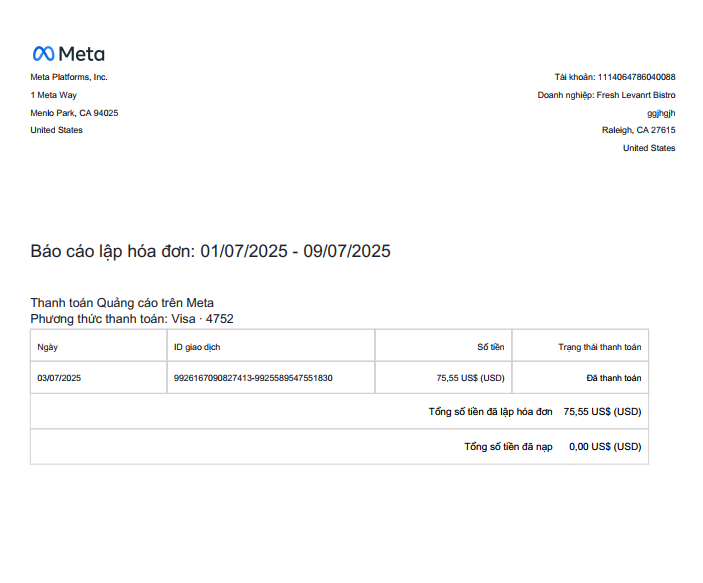
Task: Select 'Phương thức thanh toán: Visa · 4752'
Action: point(132,319)
